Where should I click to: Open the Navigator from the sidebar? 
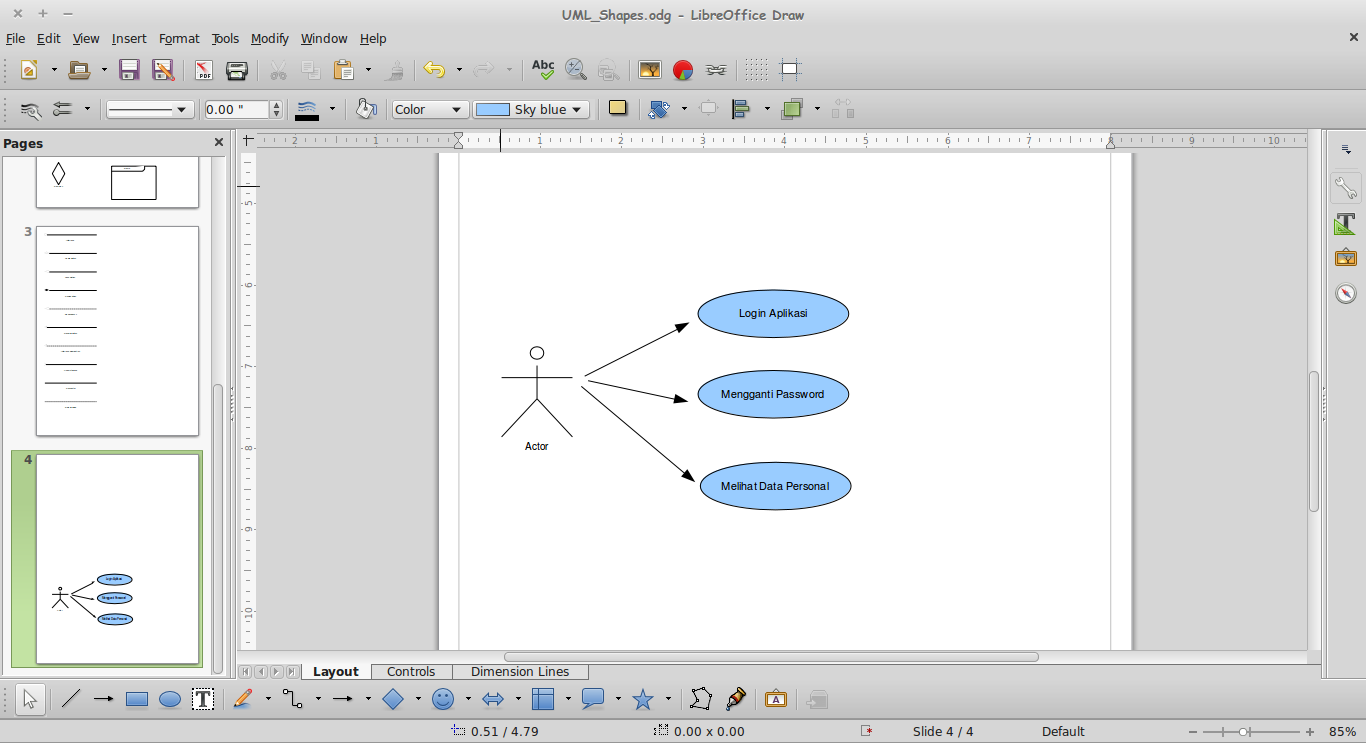click(x=1345, y=293)
